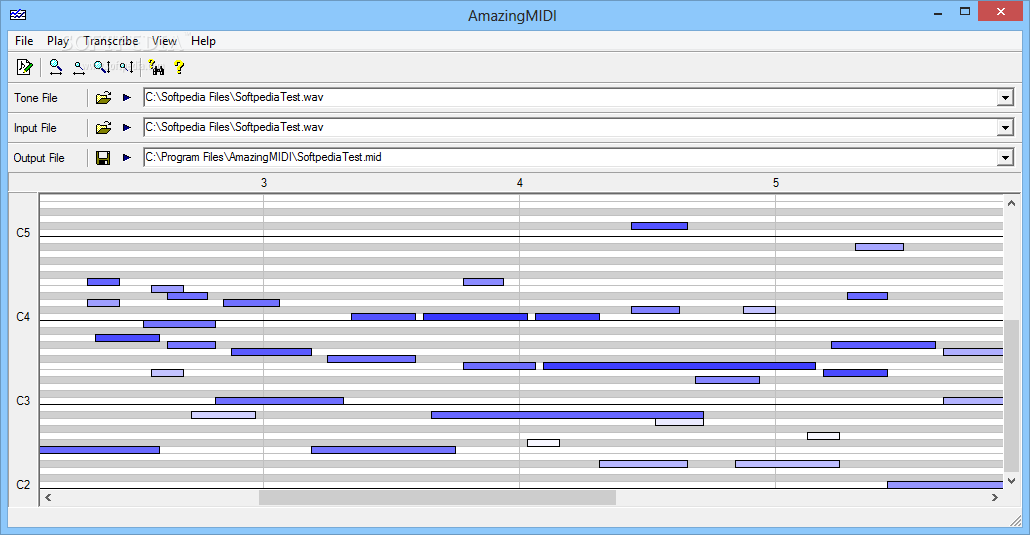Open the Help menu
This screenshot has width=1030, height=535.
204,41
